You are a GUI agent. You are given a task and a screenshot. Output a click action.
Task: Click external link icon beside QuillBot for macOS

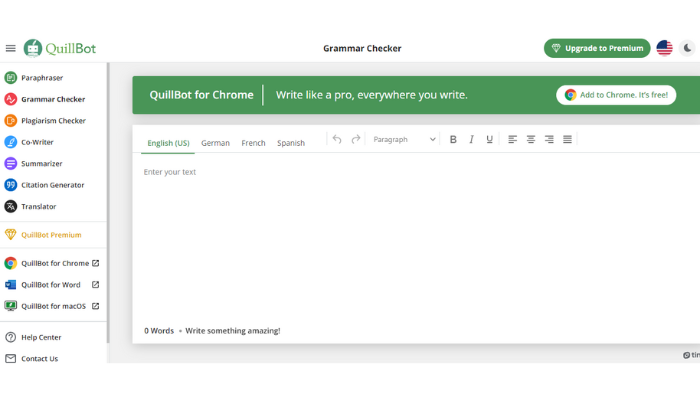click(96, 306)
